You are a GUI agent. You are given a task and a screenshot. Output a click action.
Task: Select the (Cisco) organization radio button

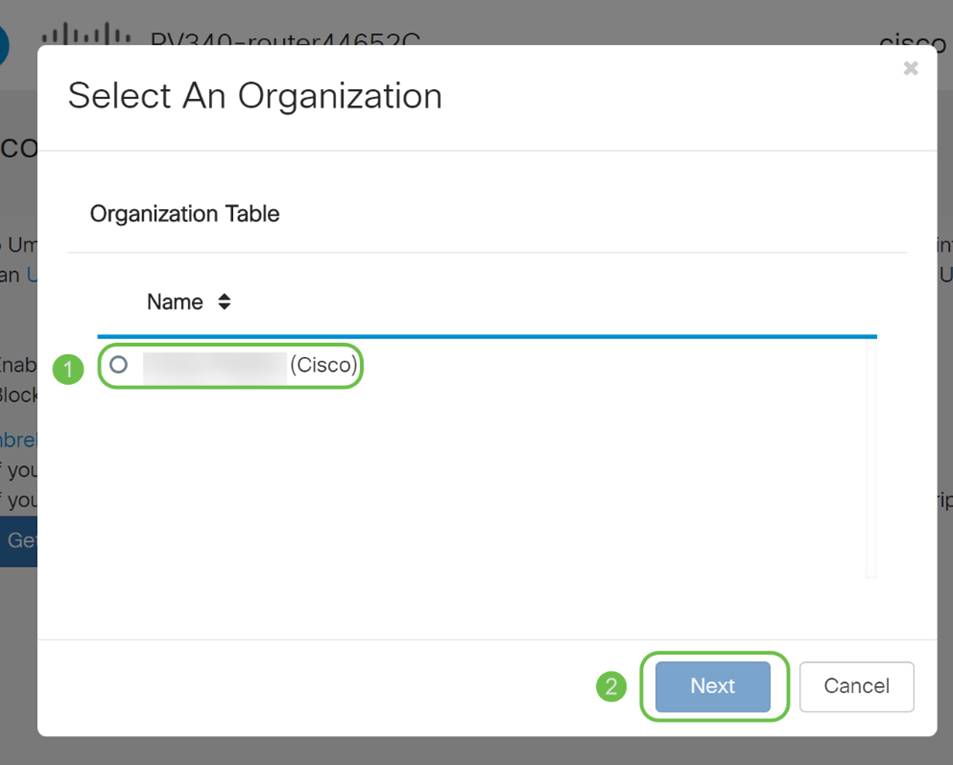(119, 365)
